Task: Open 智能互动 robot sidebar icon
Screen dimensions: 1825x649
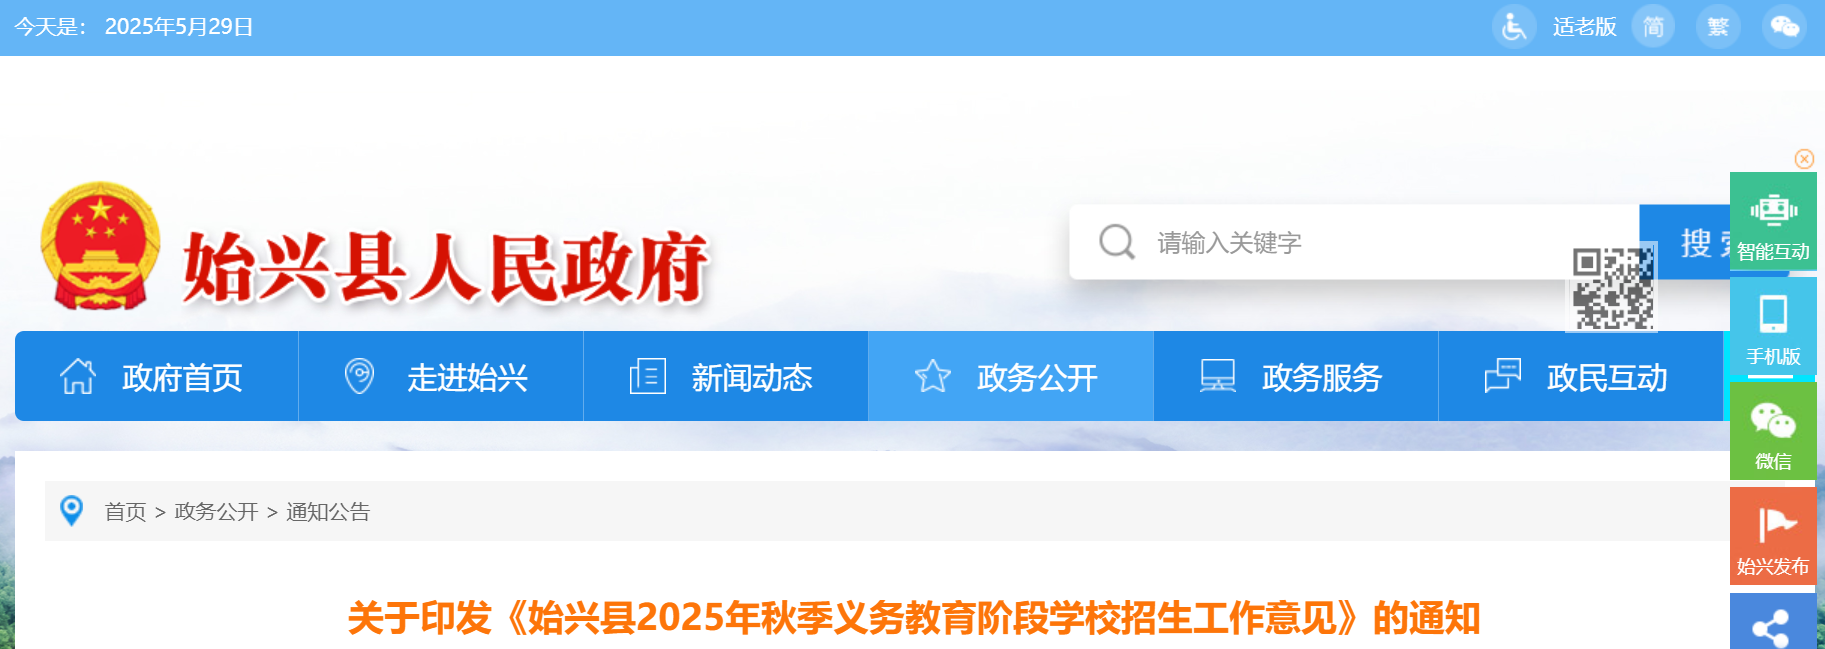Action: point(1773,221)
